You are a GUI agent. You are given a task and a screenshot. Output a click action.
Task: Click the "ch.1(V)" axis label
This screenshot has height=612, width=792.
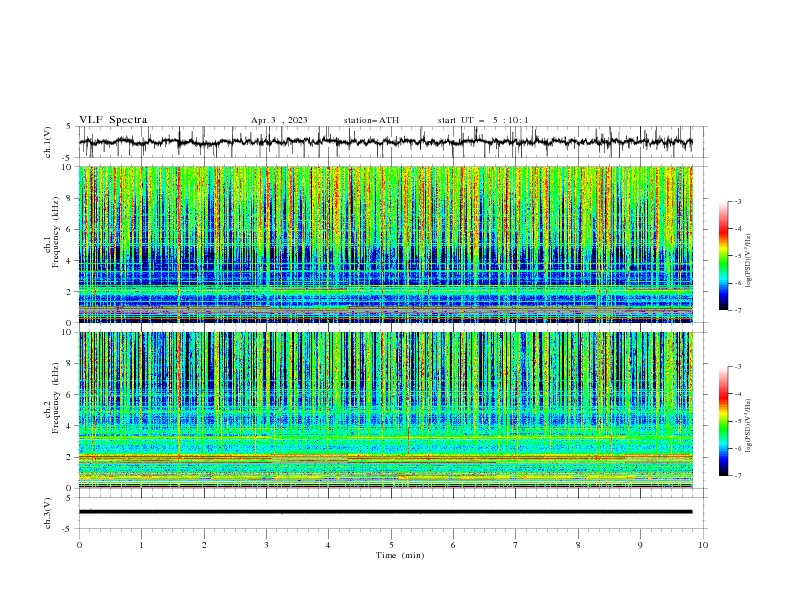[48, 142]
